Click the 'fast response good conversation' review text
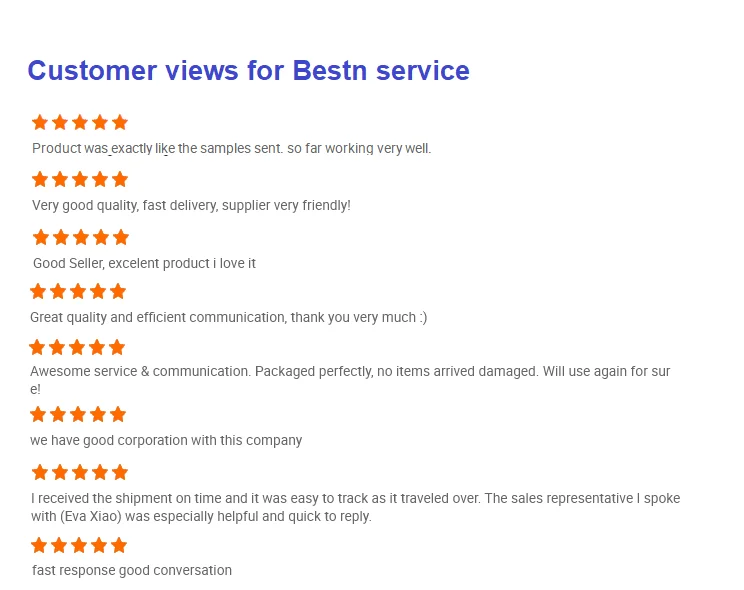The height and width of the screenshot is (590, 744). pos(132,571)
